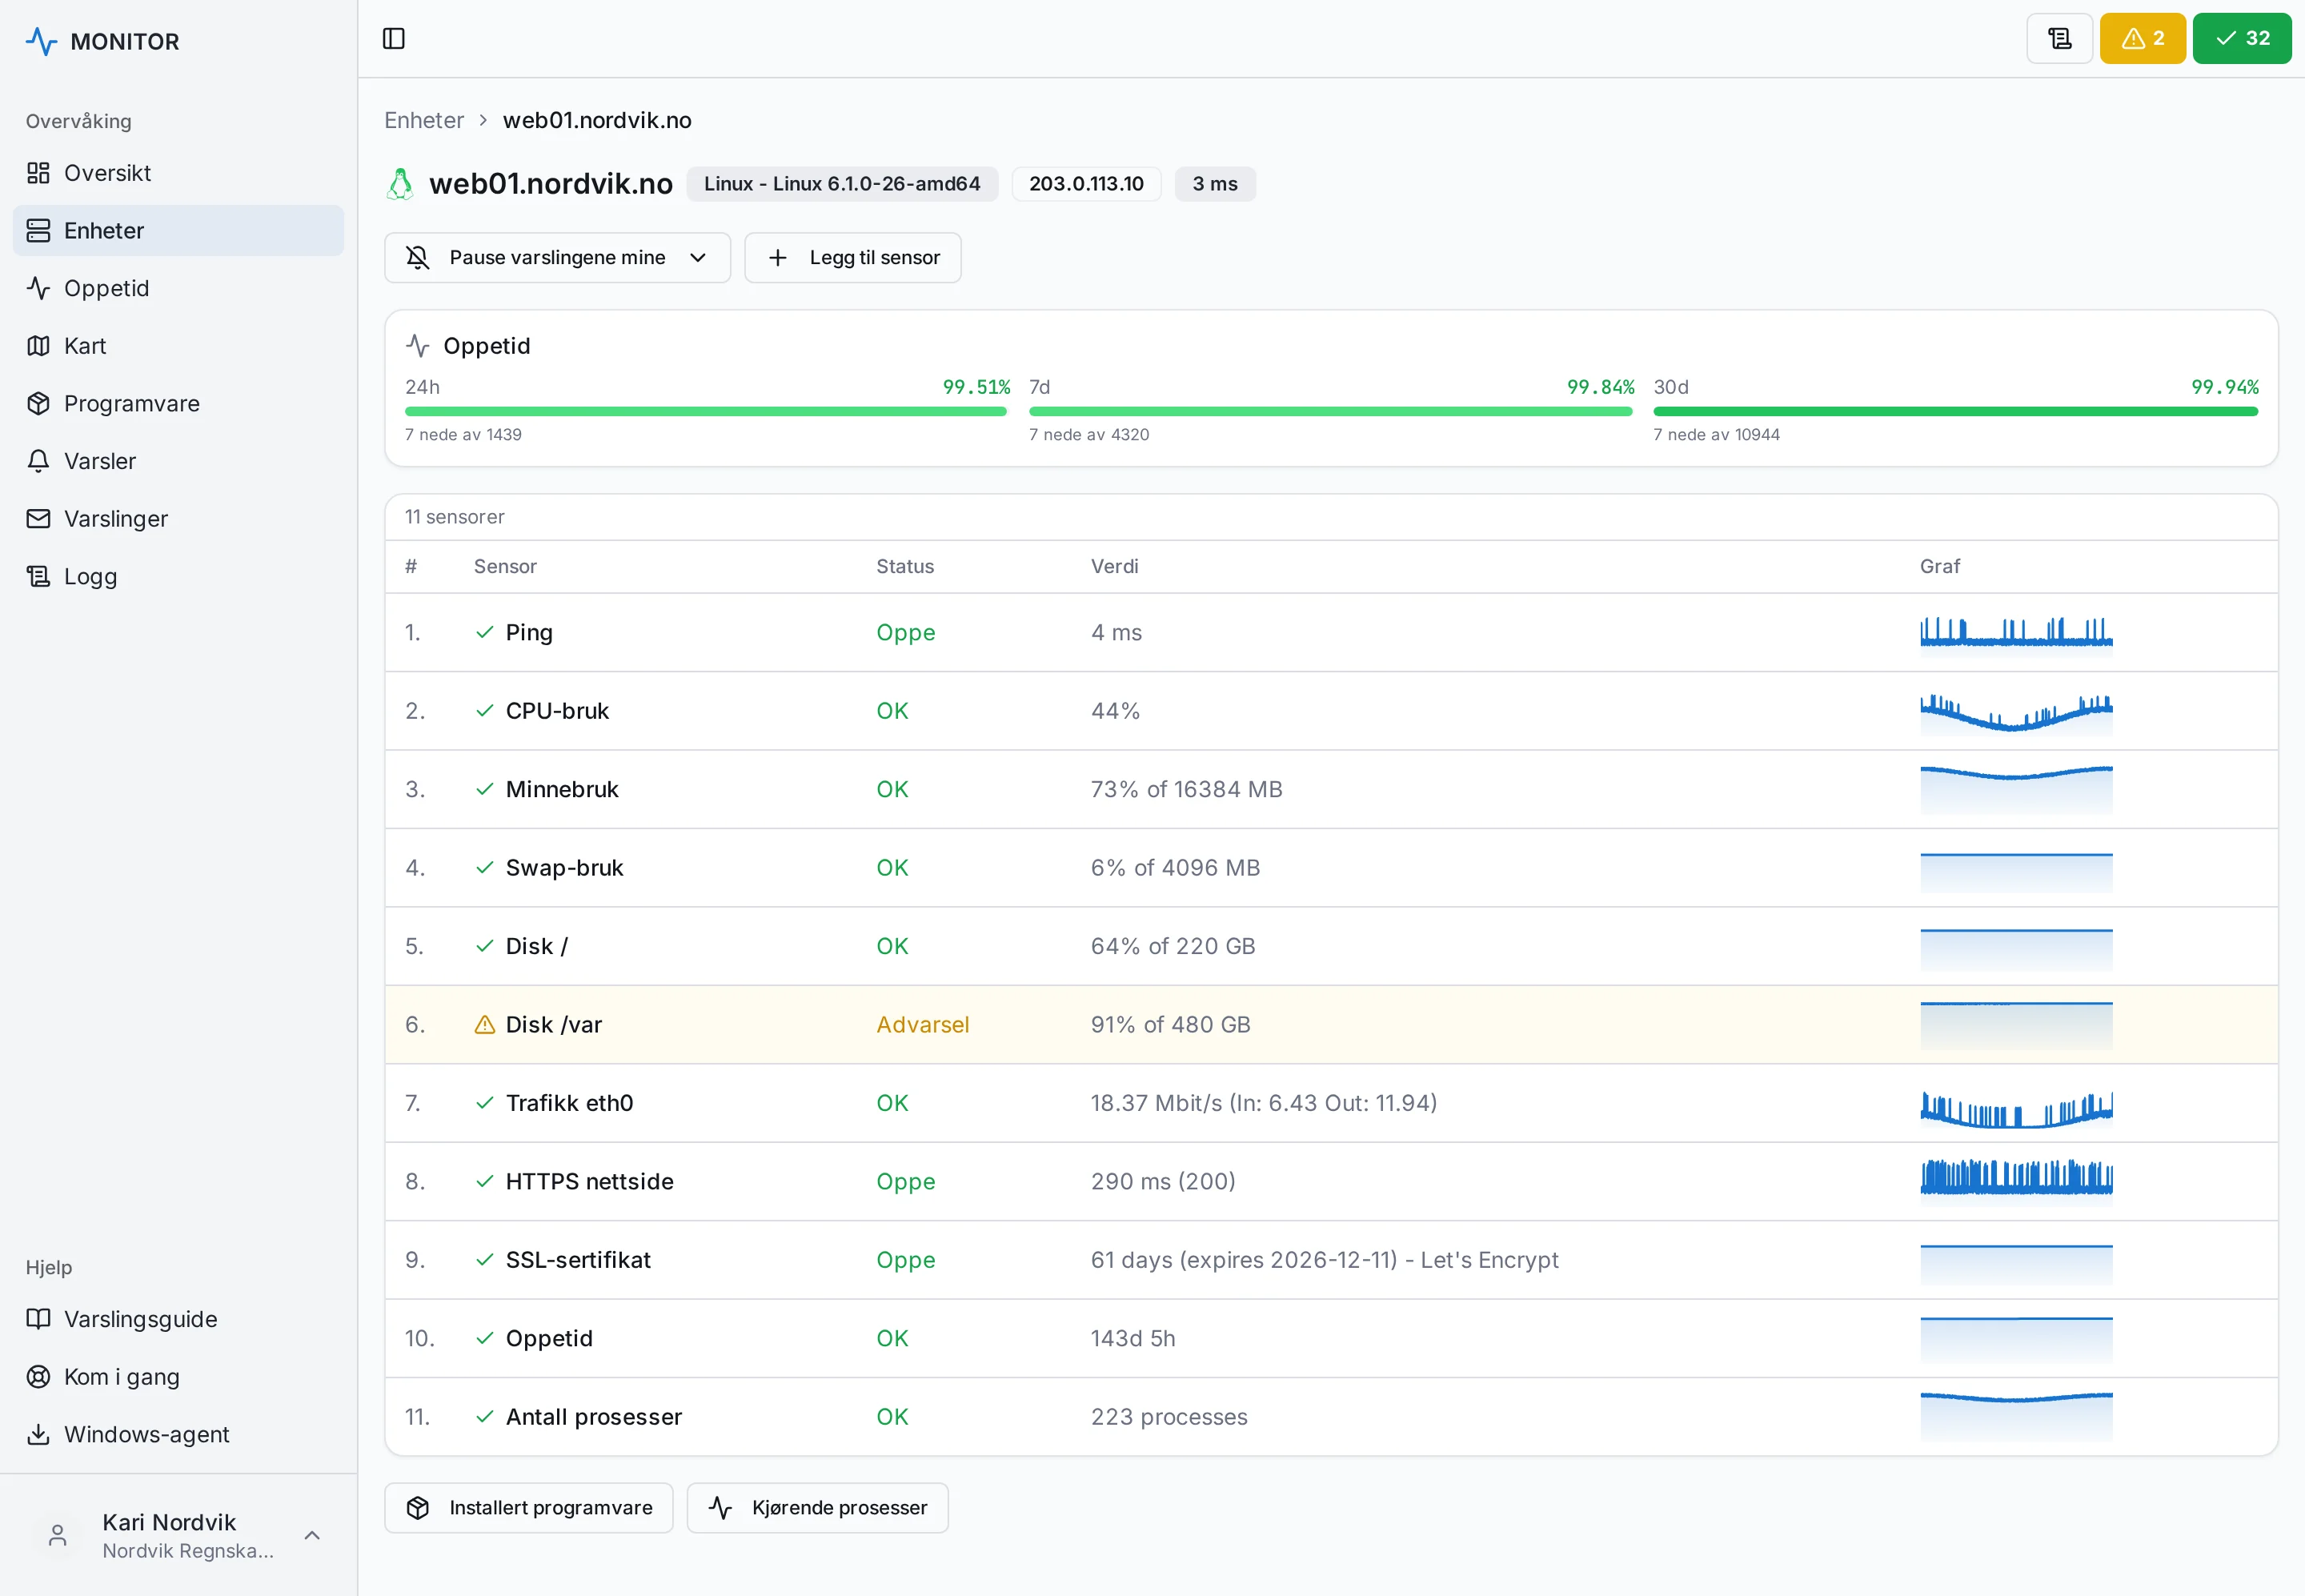Image resolution: width=2305 pixels, height=1596 pixels.
Task: Click the Kjørende prosesser button
Action: tap(817, 1508)
